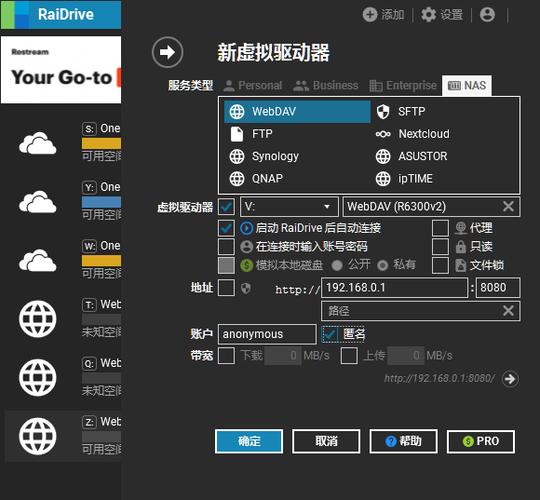Select the W: OneDrive cloud icon
Screen dimensions: 540x500
[38, 260]
